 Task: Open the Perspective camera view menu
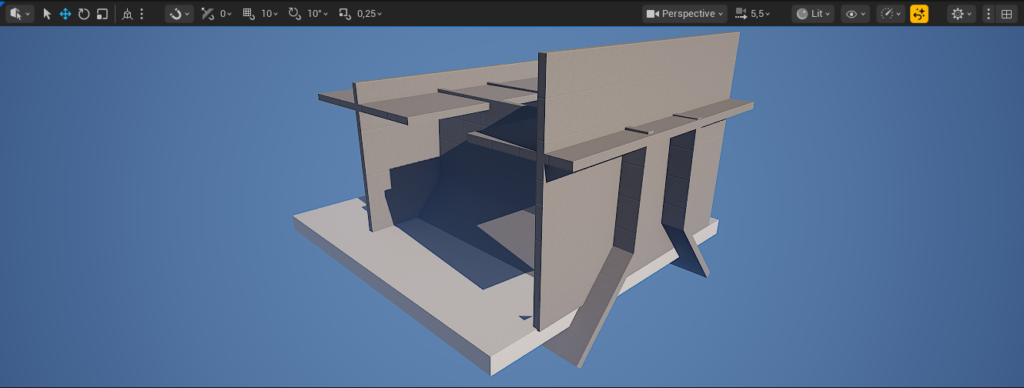coord(684,14)
